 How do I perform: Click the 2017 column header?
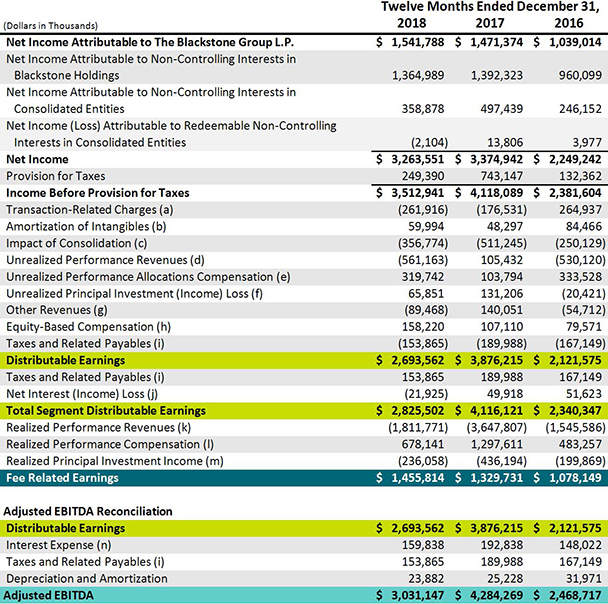pyautogui.click(x=490, y=23)
